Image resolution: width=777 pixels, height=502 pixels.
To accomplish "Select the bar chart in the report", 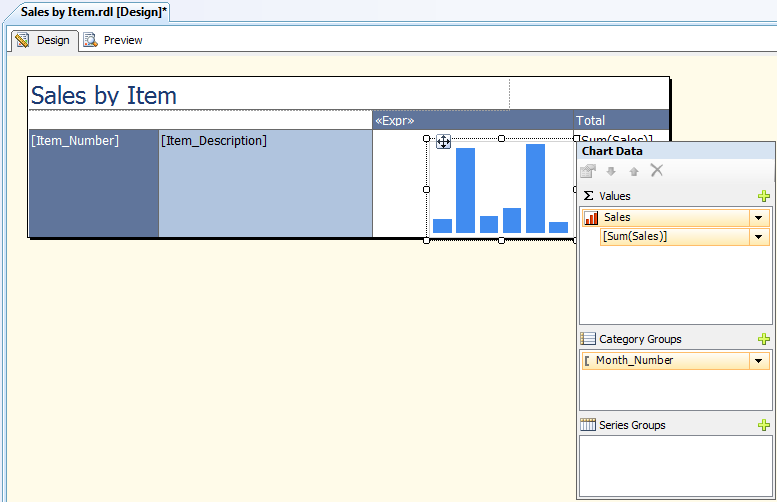I will (500, 190).
